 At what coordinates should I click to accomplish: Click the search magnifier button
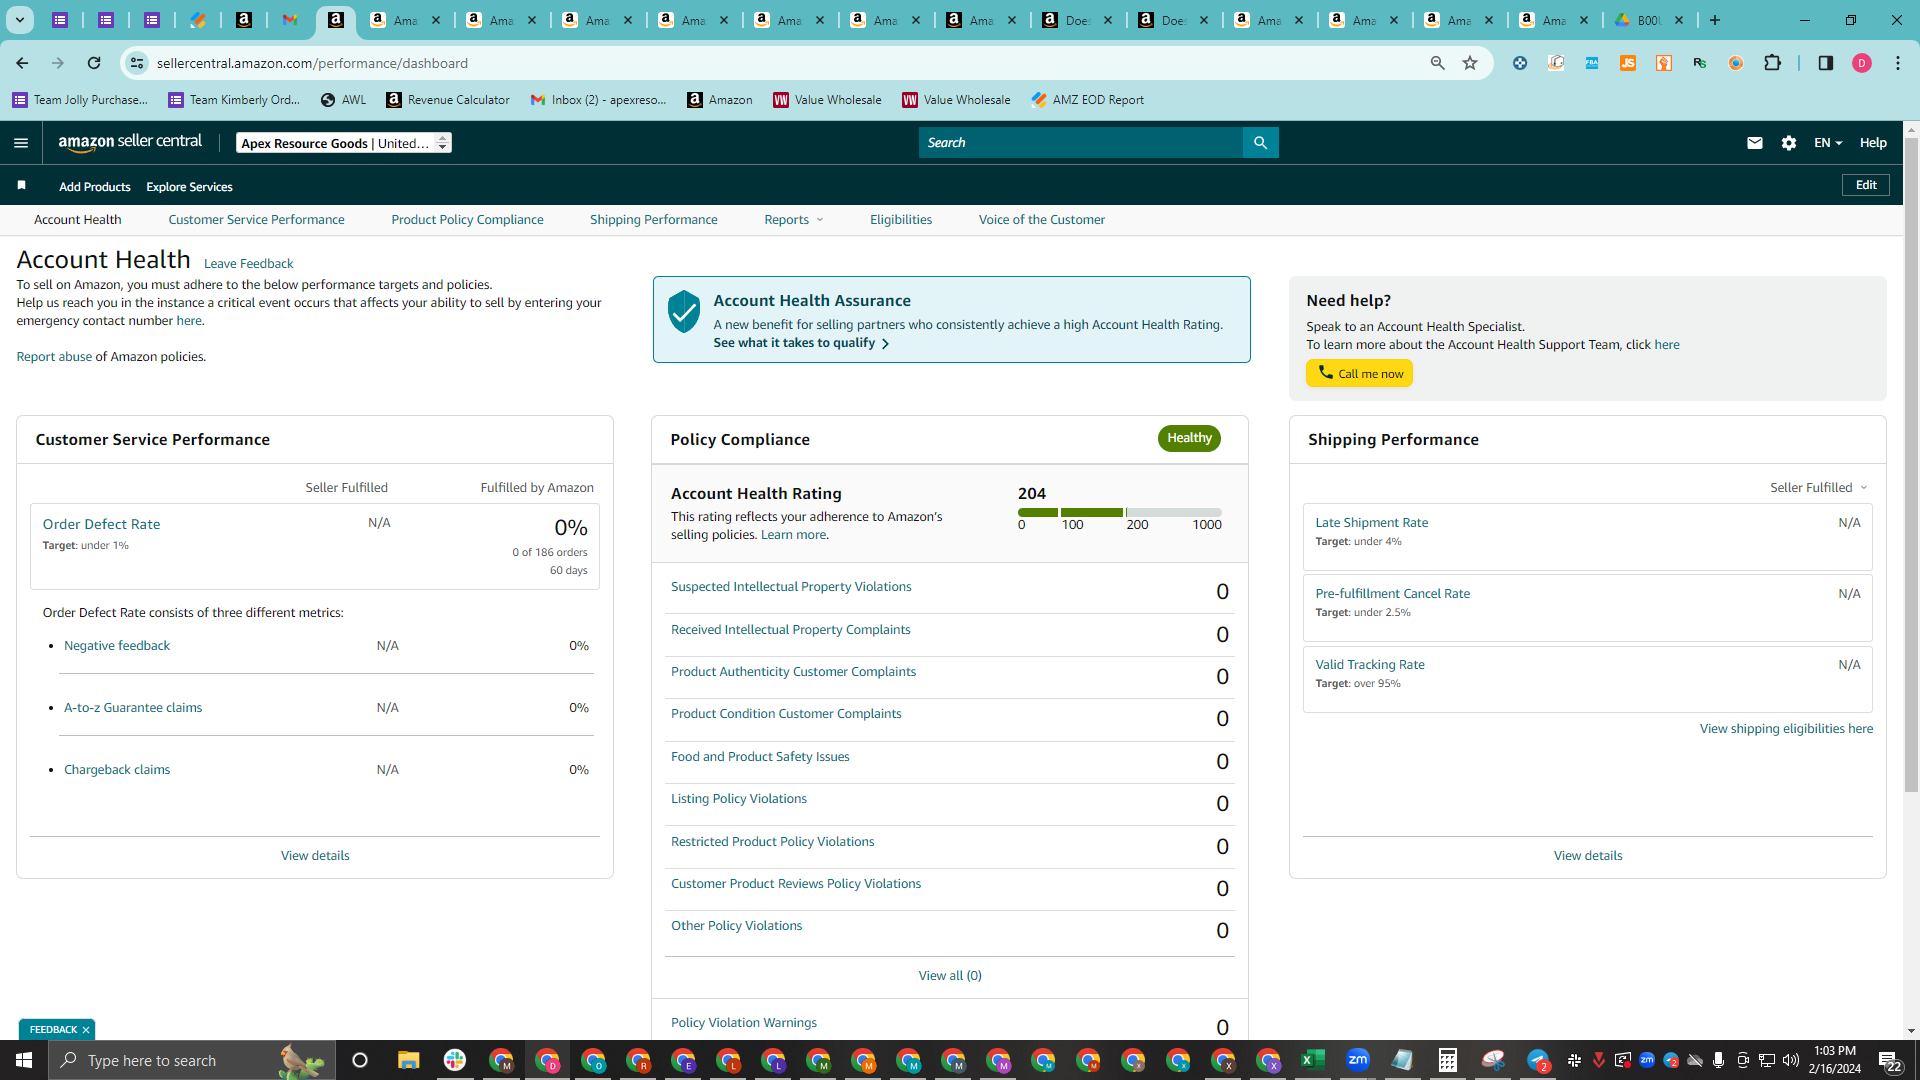[1260, 143]
